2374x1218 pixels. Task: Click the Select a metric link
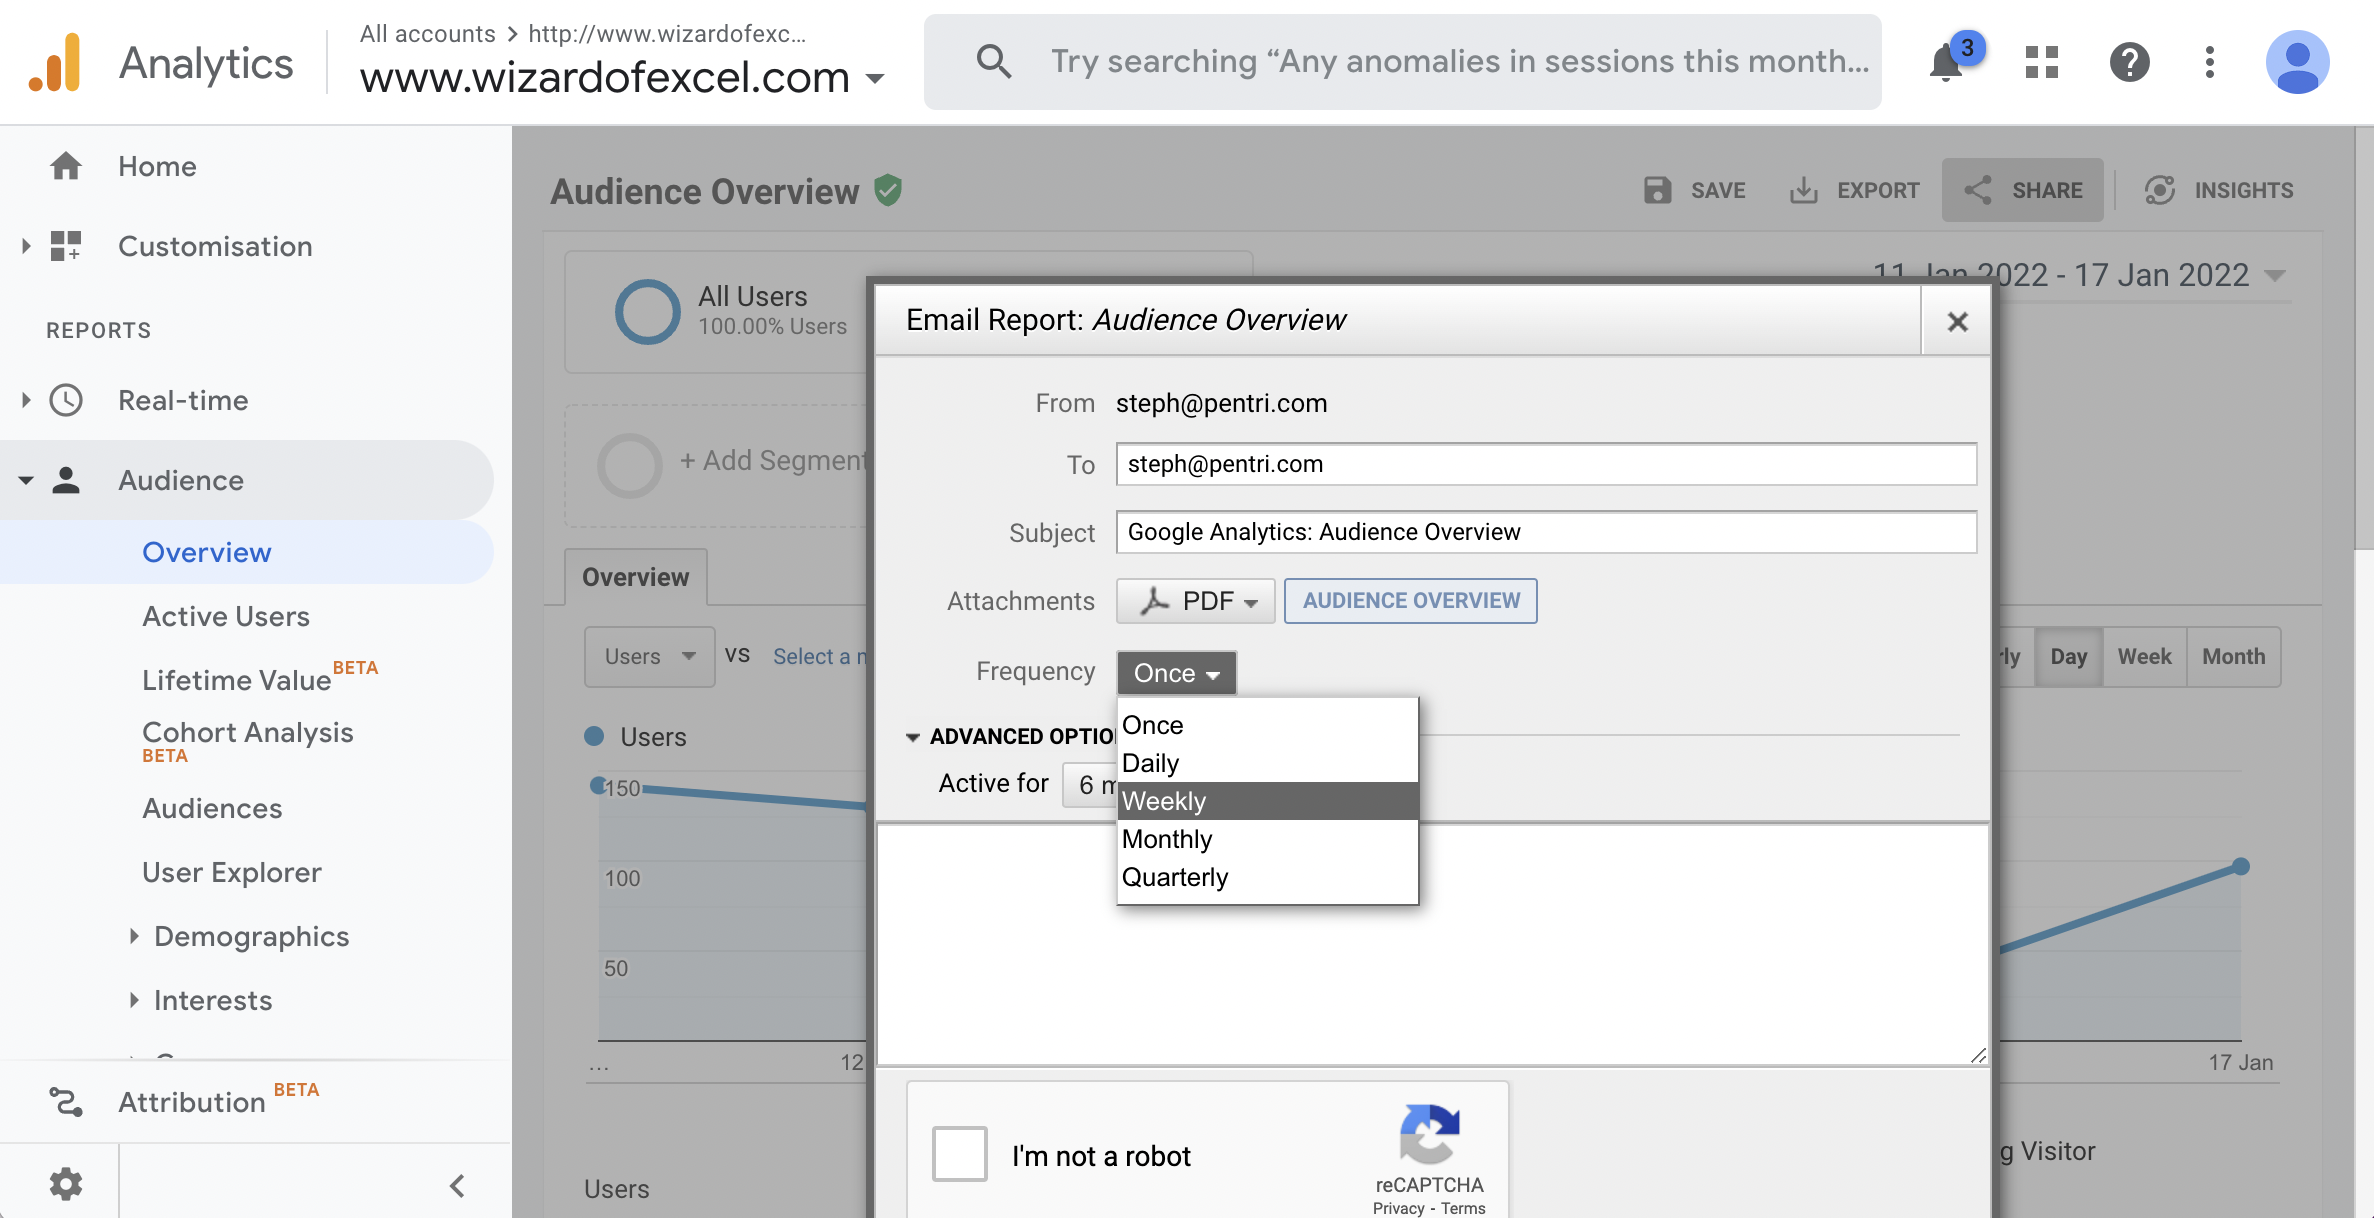click(x=820, y=657)
